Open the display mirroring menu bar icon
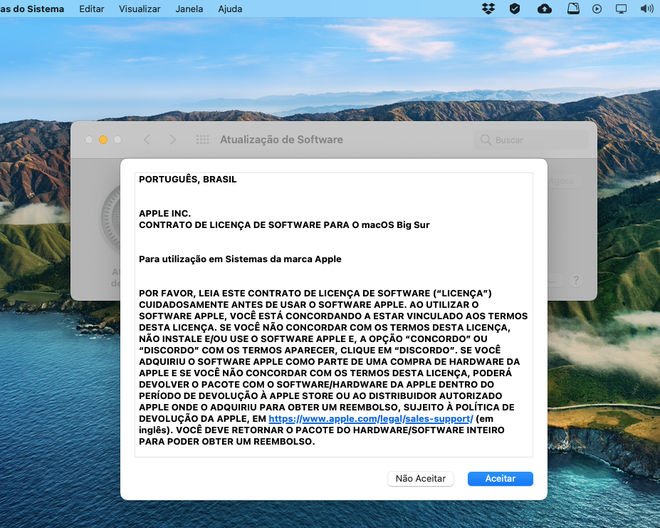Viewport: 660px width, 528px height. point(621,9)
